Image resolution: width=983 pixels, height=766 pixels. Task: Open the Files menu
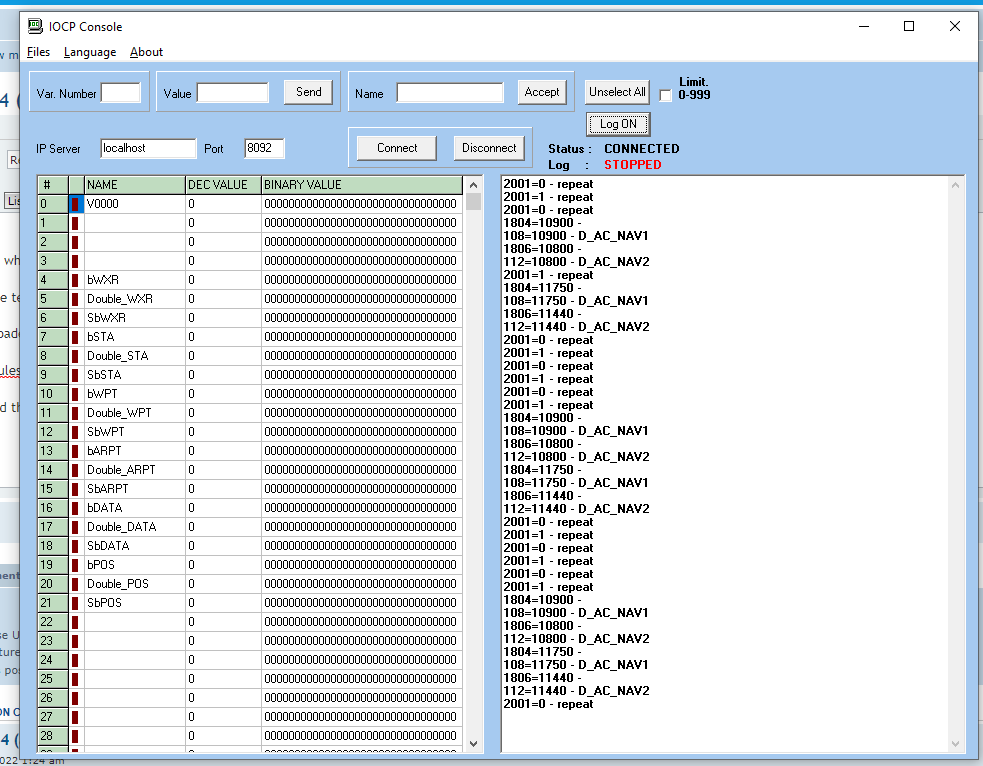click(38, 52)
